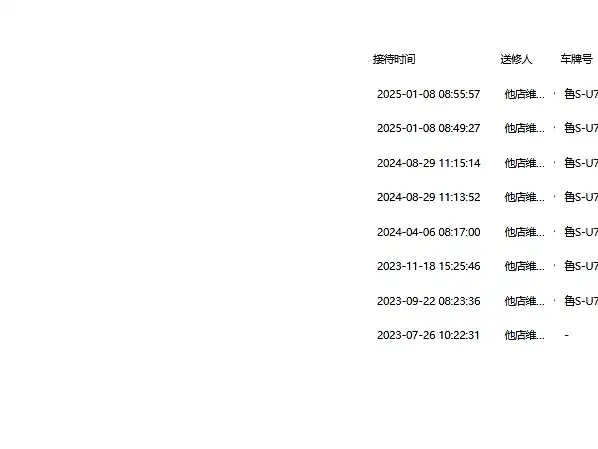Click plate 鲁S-U7 in the 2024-04-06 row
This screenshot has height=449, width=598.
point(581,232)
